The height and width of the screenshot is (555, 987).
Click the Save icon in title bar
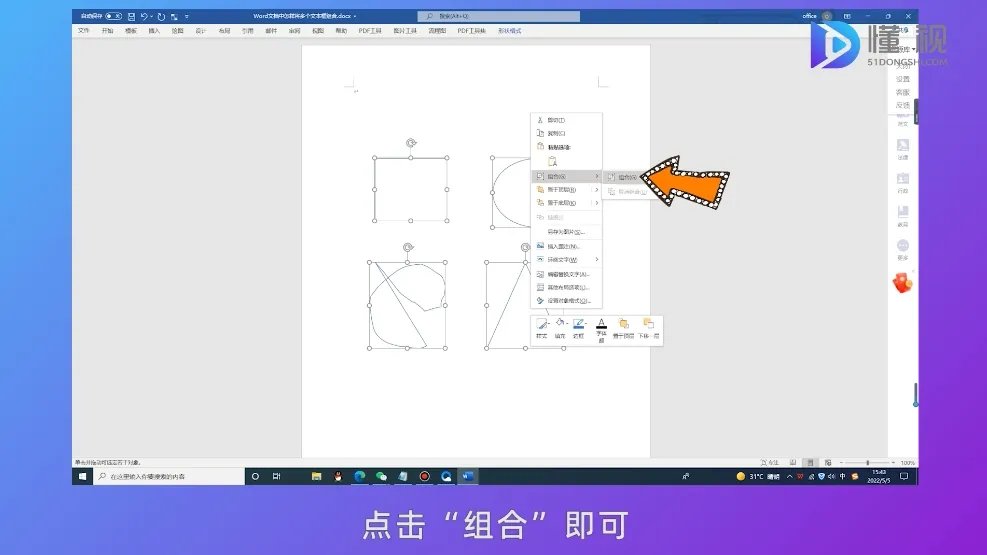click(131, 16)
